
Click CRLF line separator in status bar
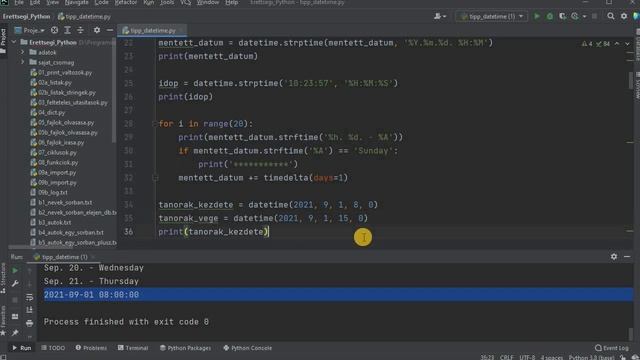click(x=507, y=357)
